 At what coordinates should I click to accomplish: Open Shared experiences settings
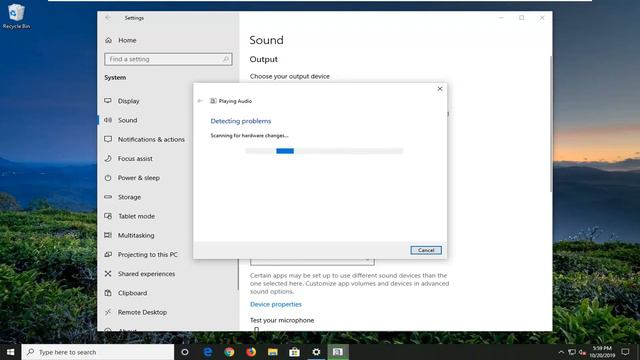tap(146, 273)
